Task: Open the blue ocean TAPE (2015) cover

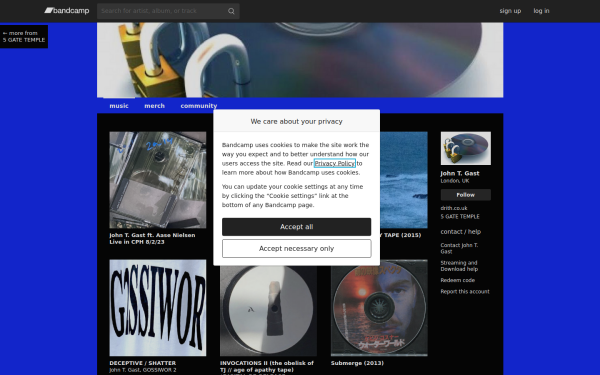Action: 404,180
